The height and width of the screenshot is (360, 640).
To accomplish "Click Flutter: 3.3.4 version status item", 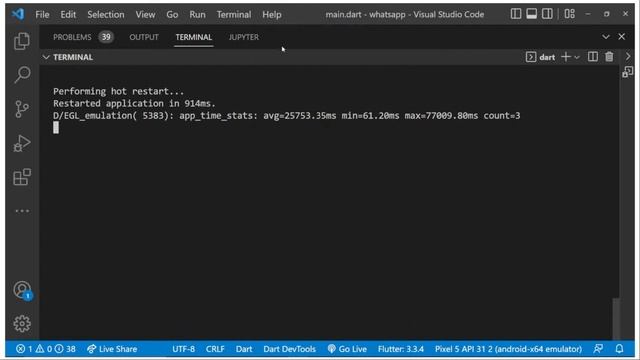I will click(401, 349).
